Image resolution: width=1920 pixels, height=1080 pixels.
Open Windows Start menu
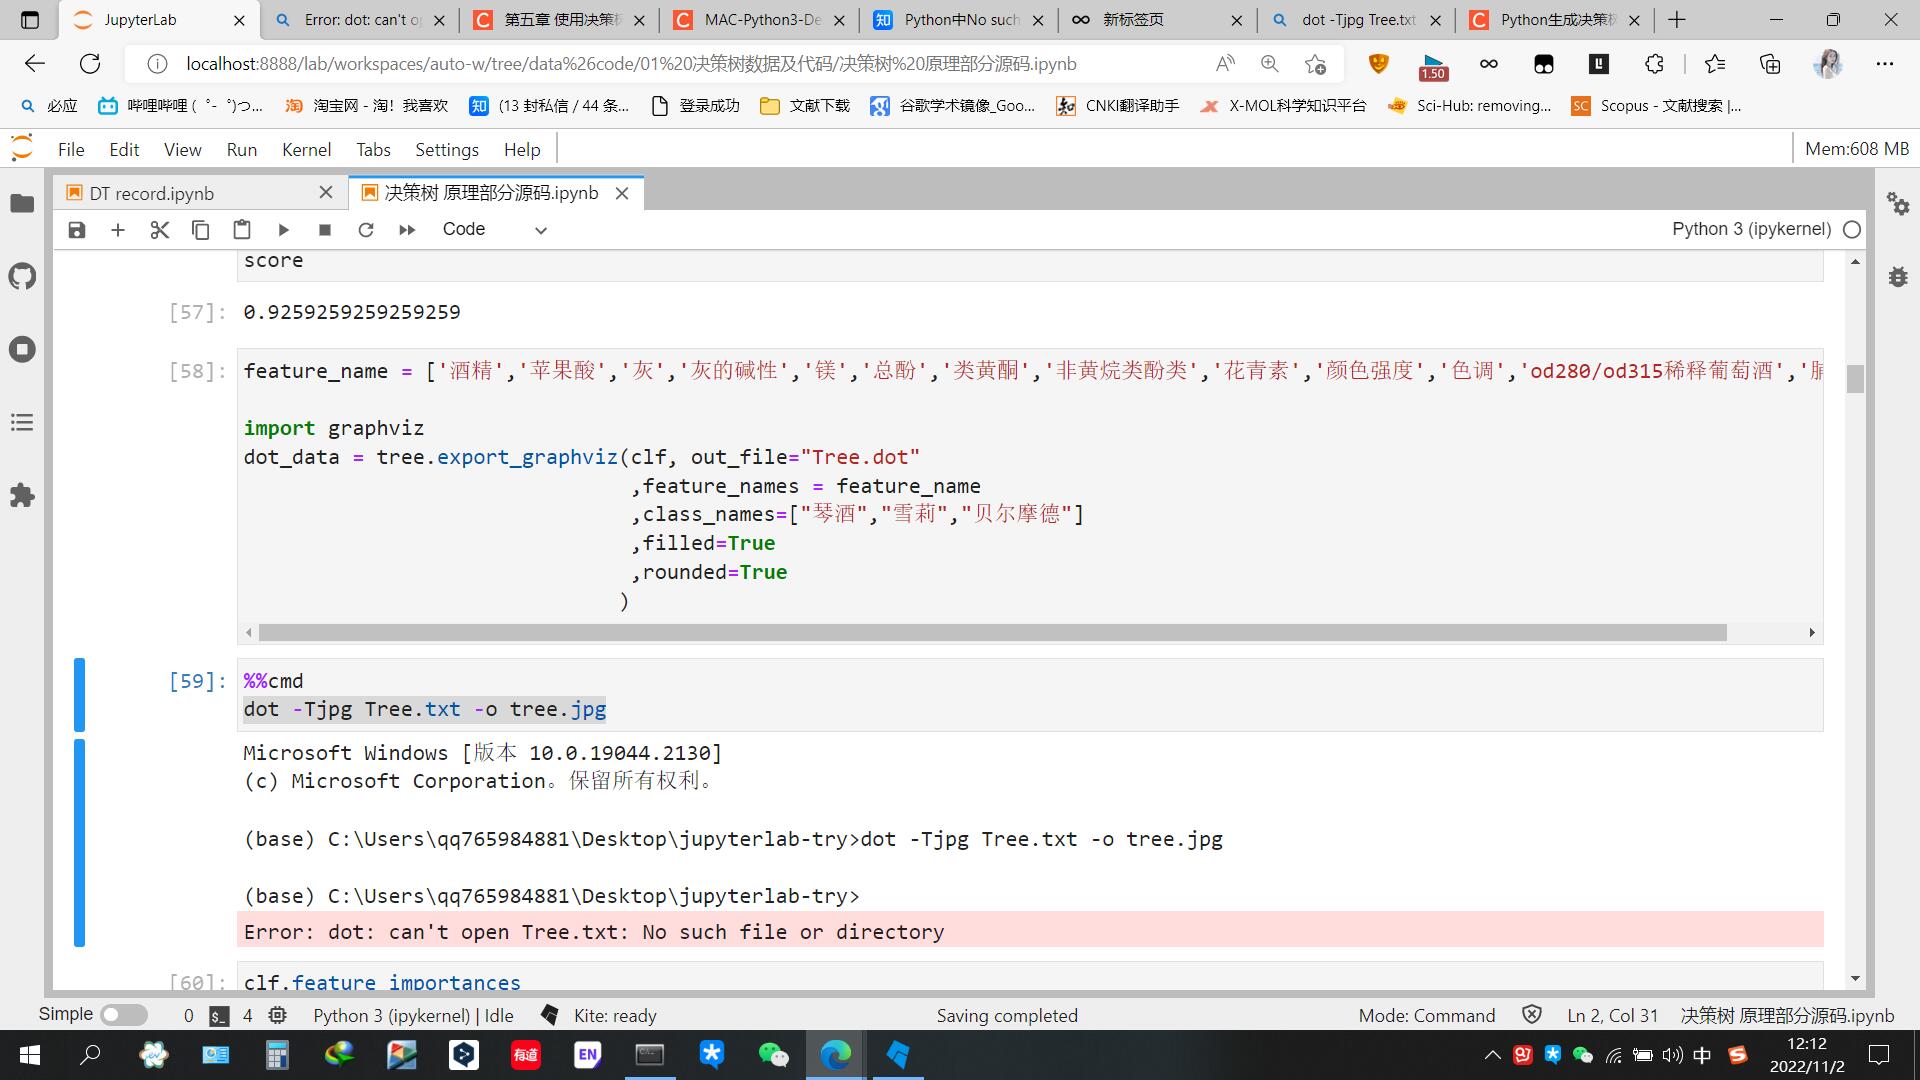[x=29, y=1055]
